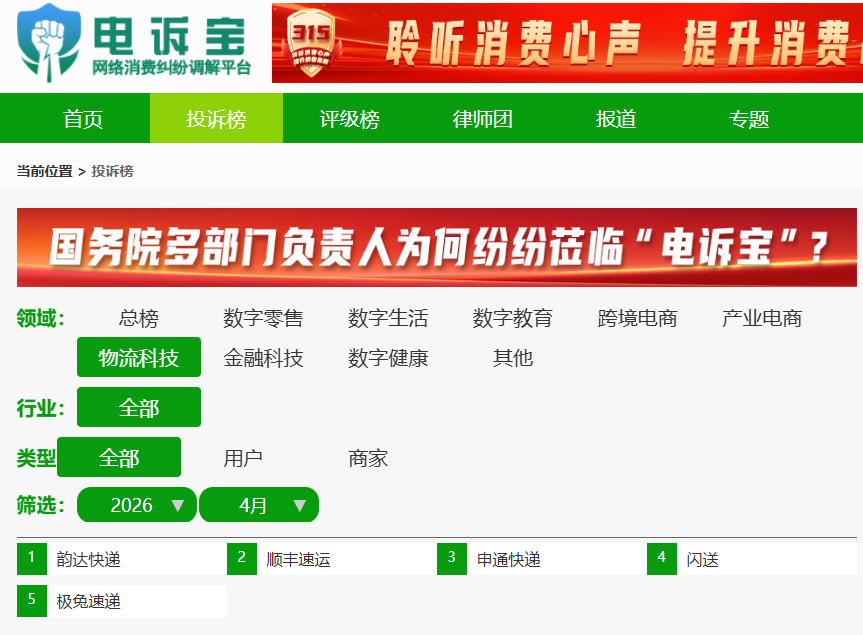Select the 其他 field filter
Viewport: 863px width, 635px height.
coord(512,358)
